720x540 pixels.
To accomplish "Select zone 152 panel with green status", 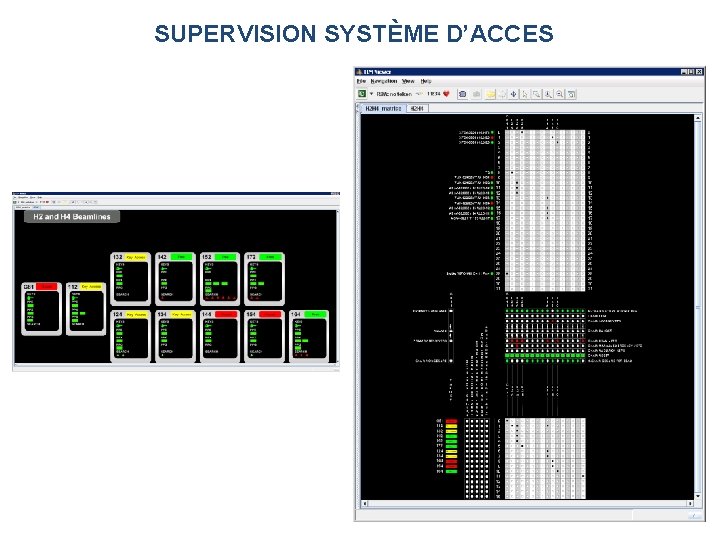I will coord(220,279).
